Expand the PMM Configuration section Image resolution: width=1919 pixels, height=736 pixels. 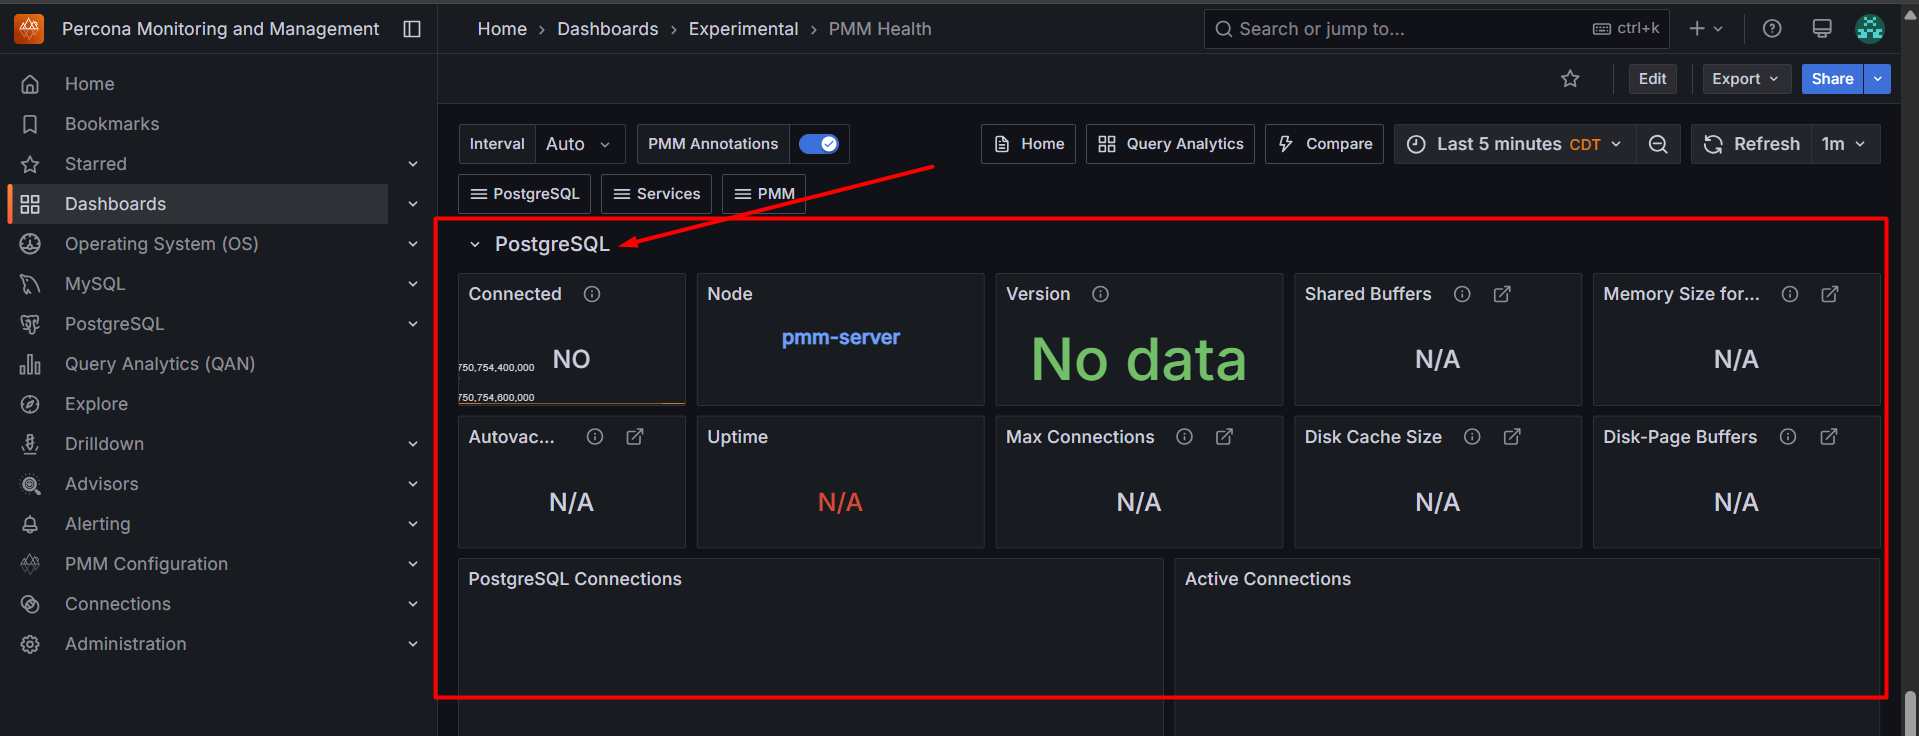(x=413, y=564)
